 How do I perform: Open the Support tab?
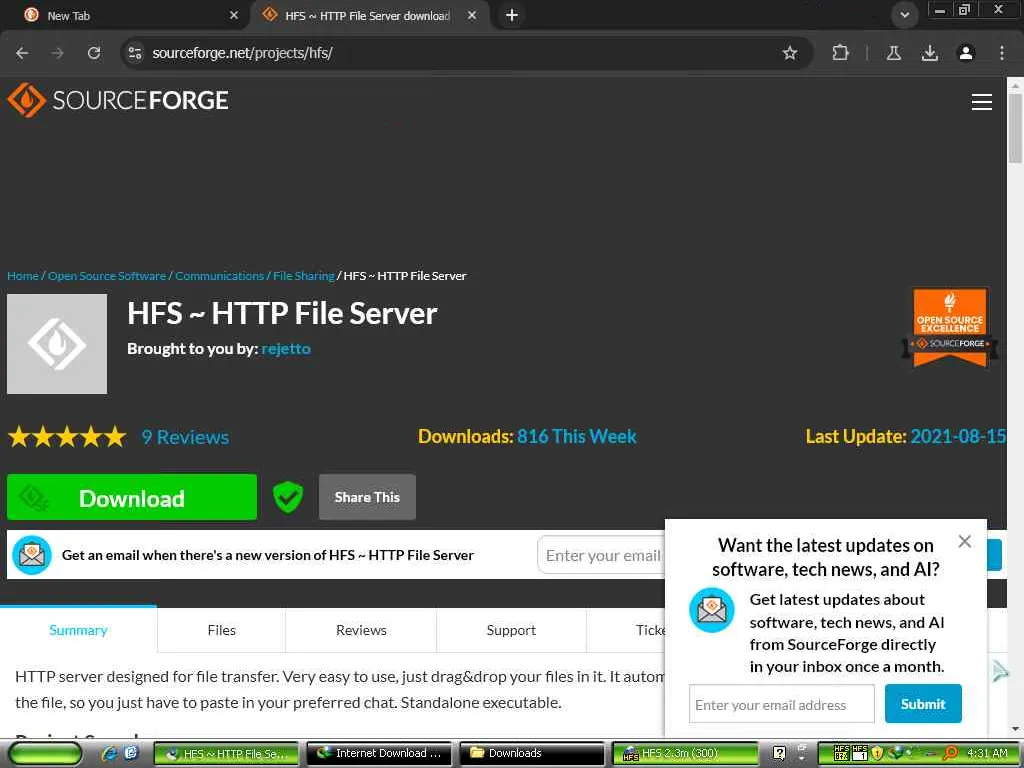coord(511,630)
